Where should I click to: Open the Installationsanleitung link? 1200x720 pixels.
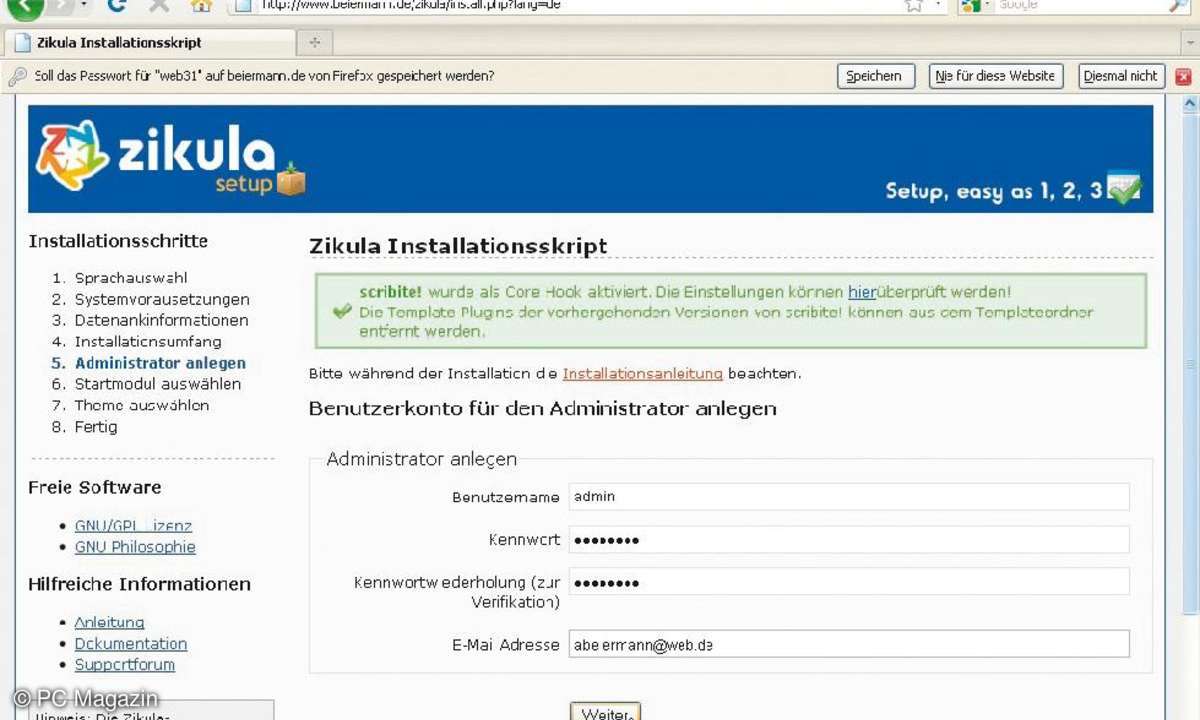click(642, 374)
